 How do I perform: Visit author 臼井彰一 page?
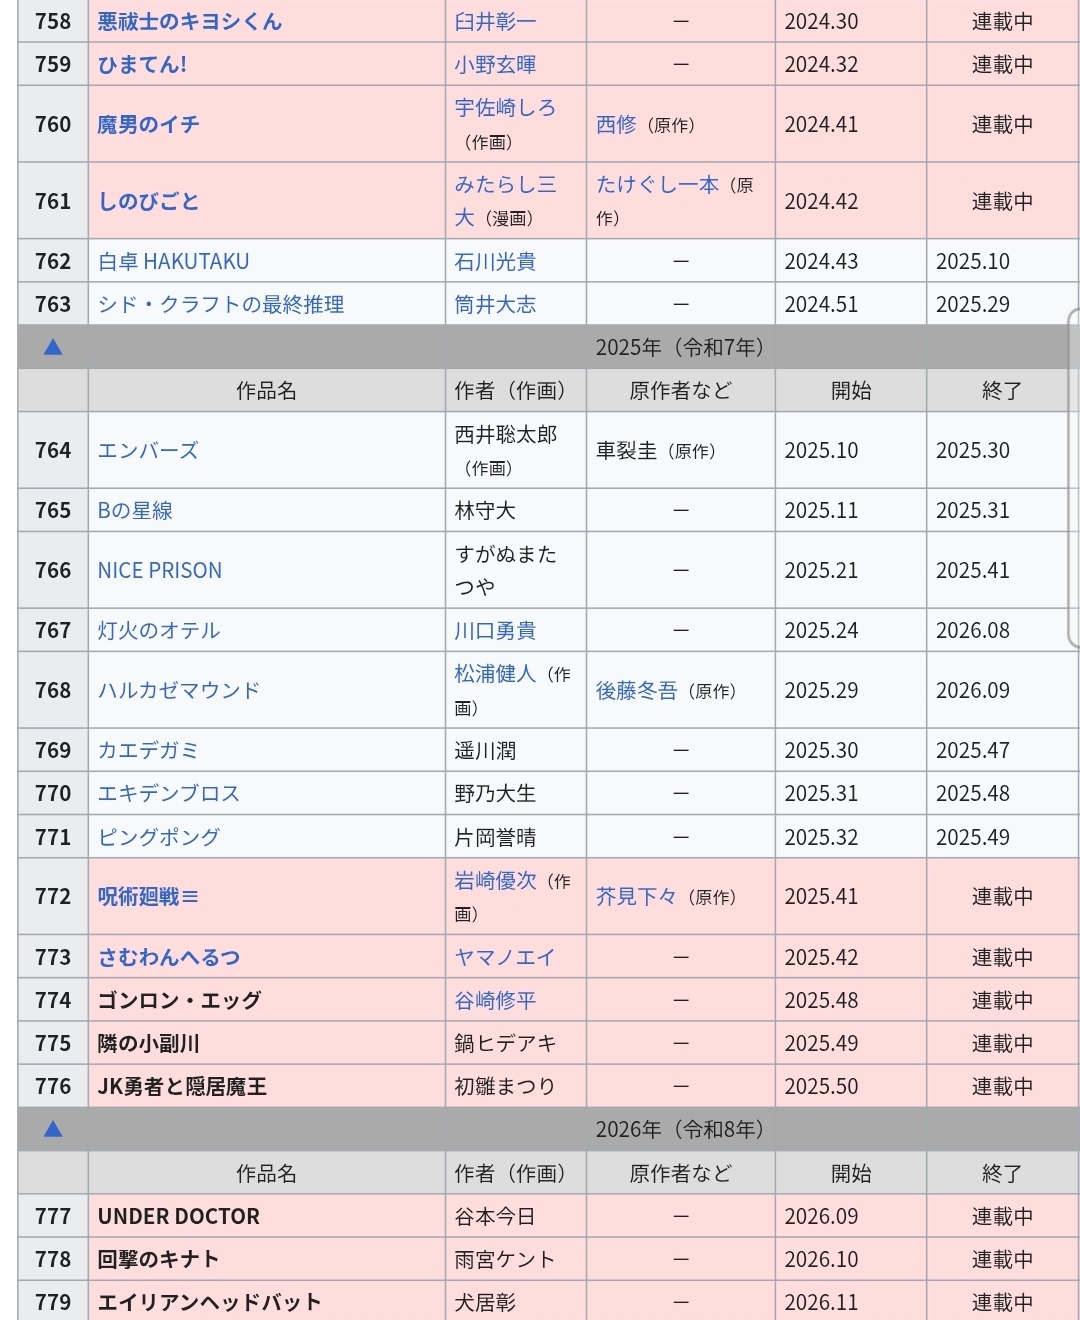pos(495,22)
